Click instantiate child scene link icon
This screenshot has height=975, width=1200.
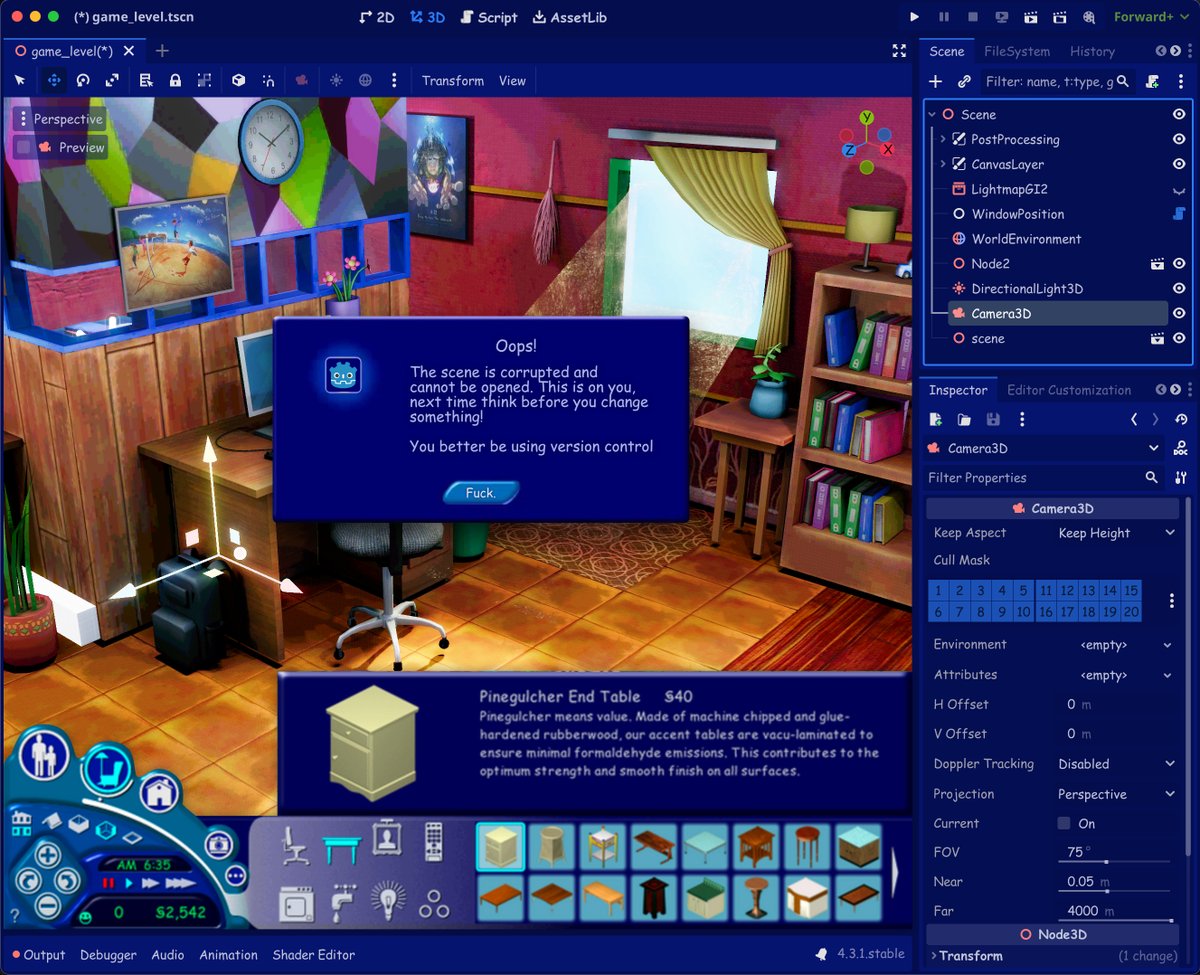pyautogui.click(x=964, y=82)
